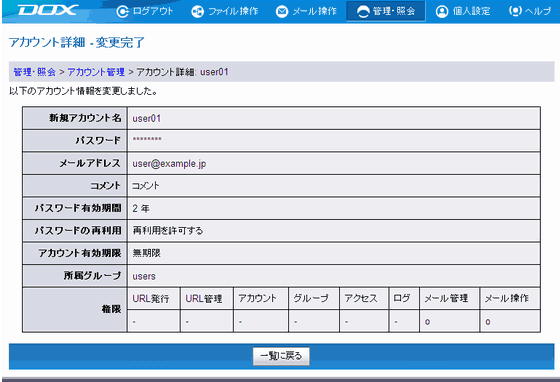
Task: Click the 権限 row label
Action: pyautogui.click(x=111, y=309)
